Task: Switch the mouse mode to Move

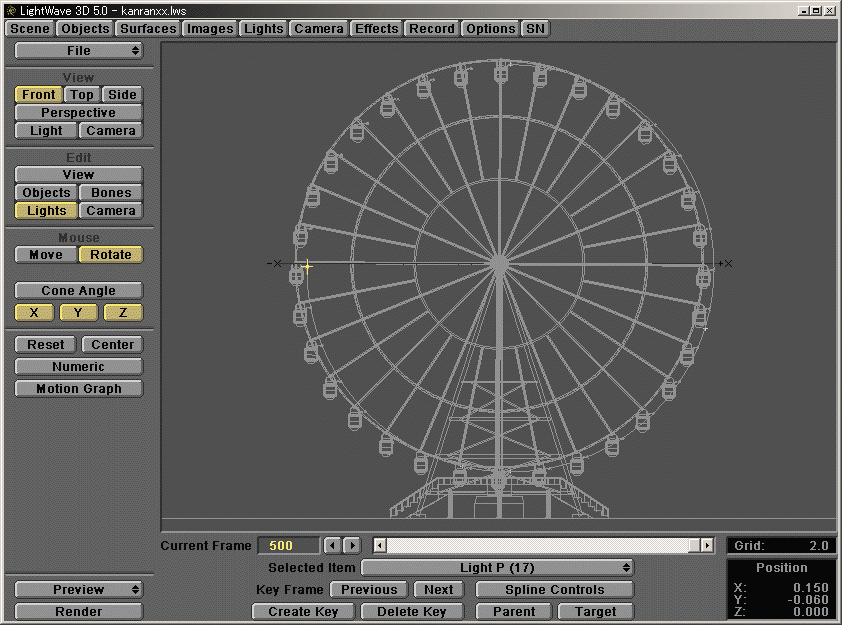Action: coord(45,255)
